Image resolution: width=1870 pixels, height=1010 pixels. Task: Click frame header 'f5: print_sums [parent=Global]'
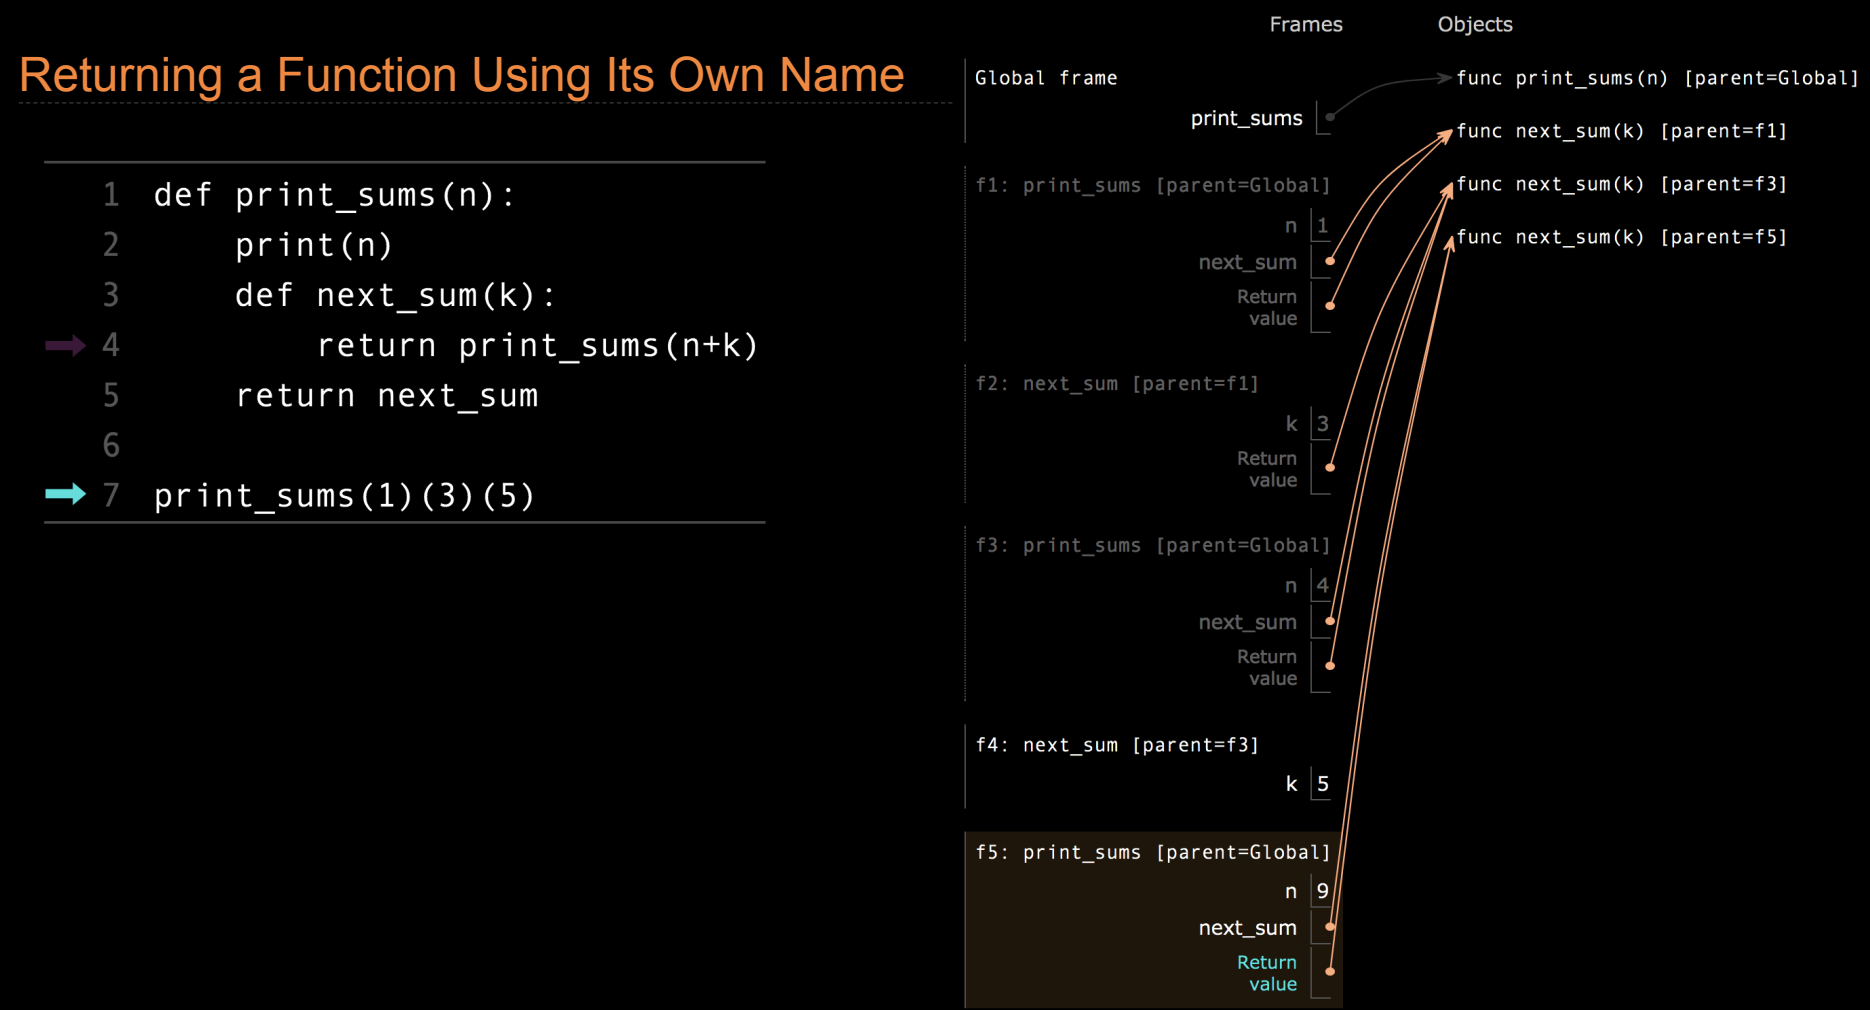tap(1153, 852)
